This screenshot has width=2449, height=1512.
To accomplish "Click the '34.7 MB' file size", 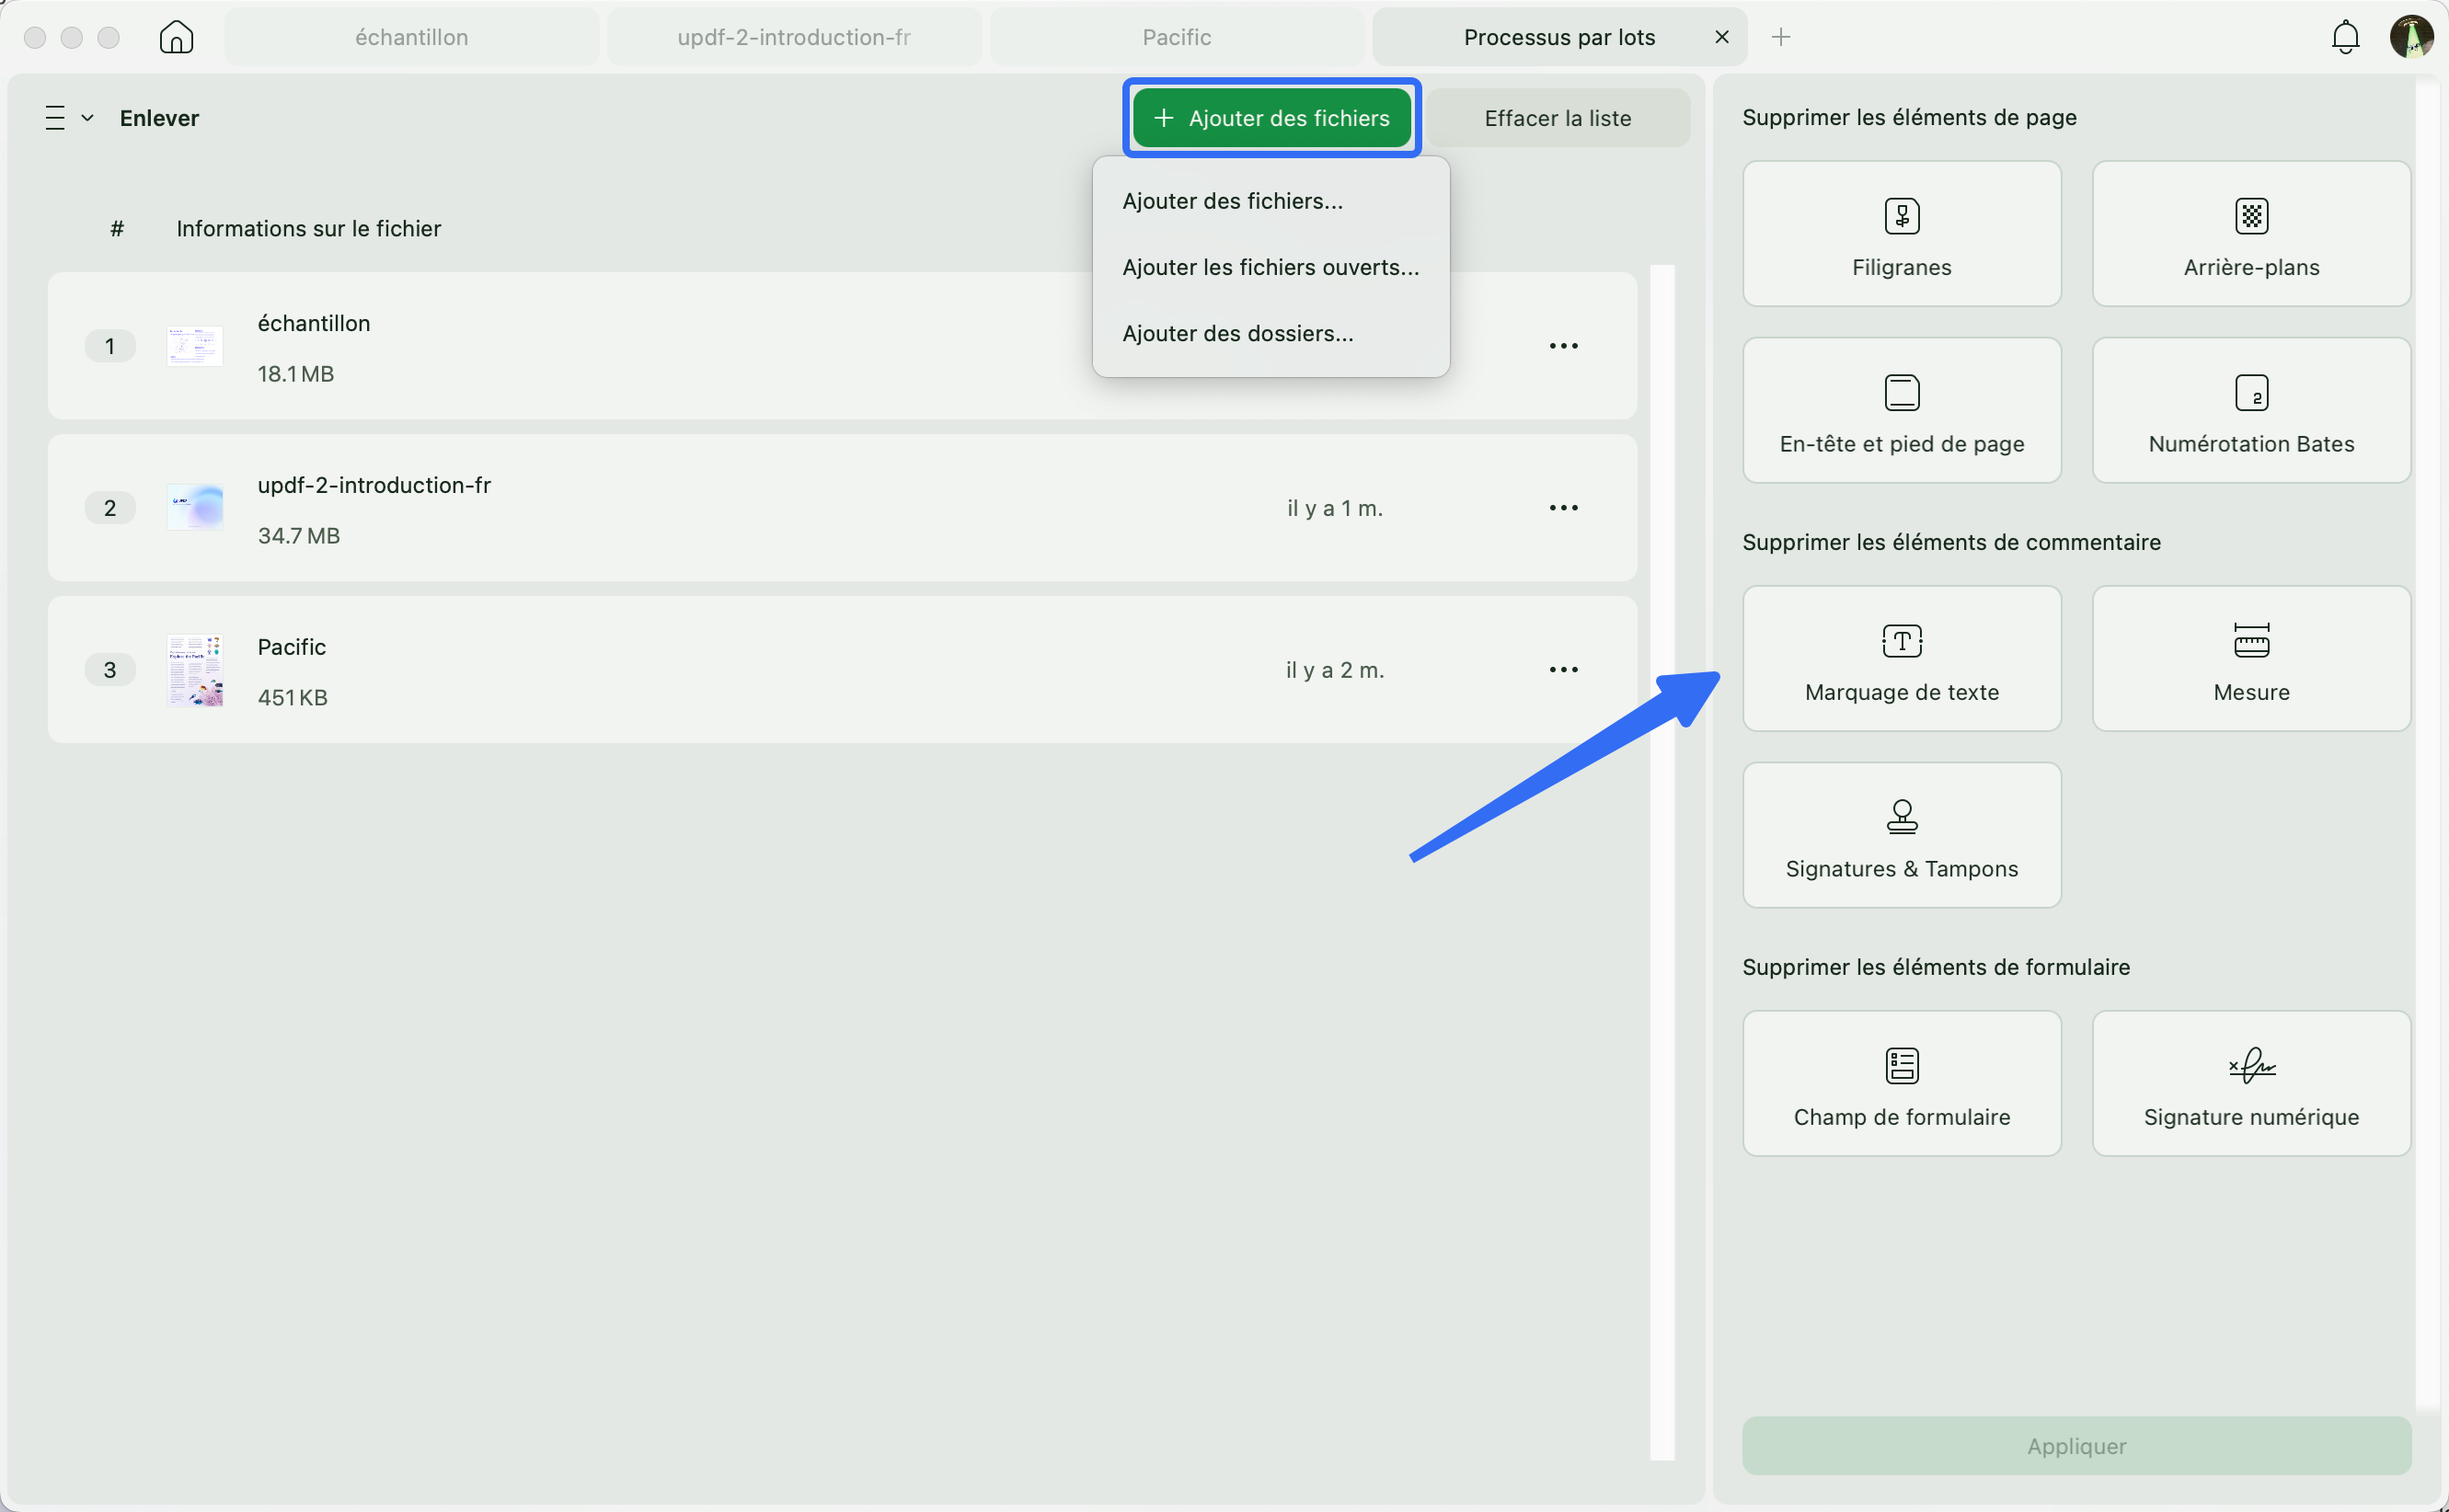I will (298, 536).
